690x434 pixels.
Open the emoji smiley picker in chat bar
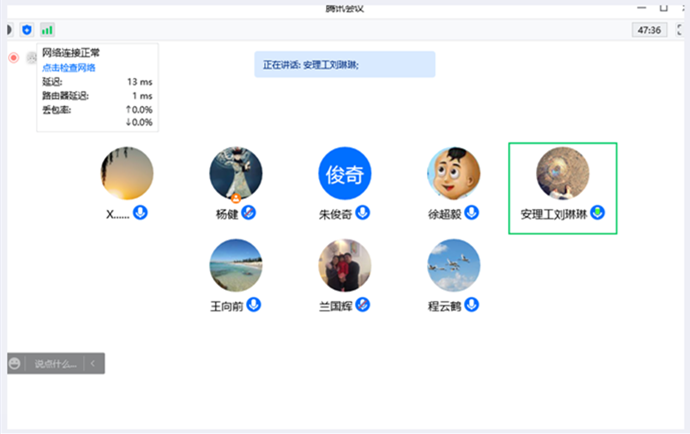click(x=15, y=364)
